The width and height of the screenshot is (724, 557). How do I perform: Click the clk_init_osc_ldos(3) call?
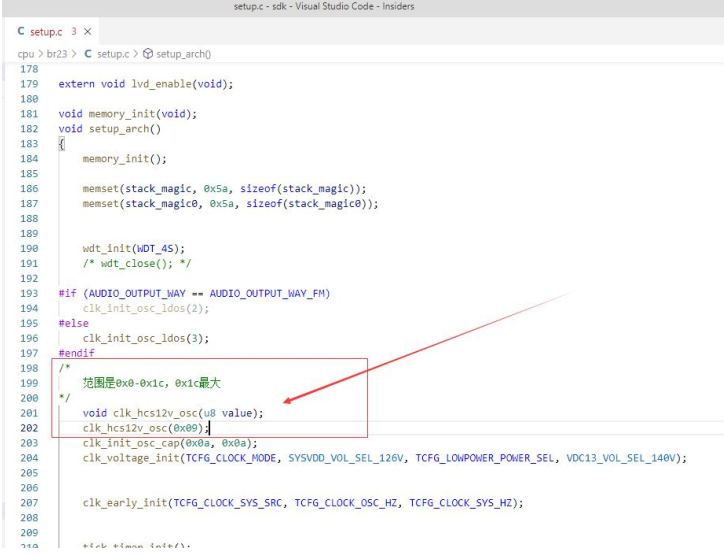146,339
